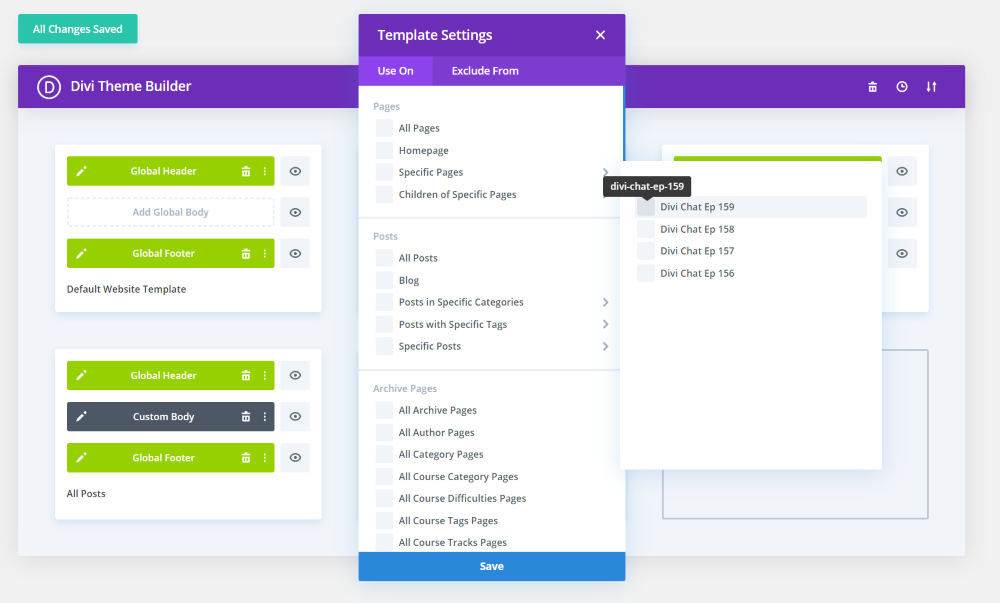Toggle visibility of All Posts Global Header
This screenshot has height=603, width=1000.
tap(295, 375)
